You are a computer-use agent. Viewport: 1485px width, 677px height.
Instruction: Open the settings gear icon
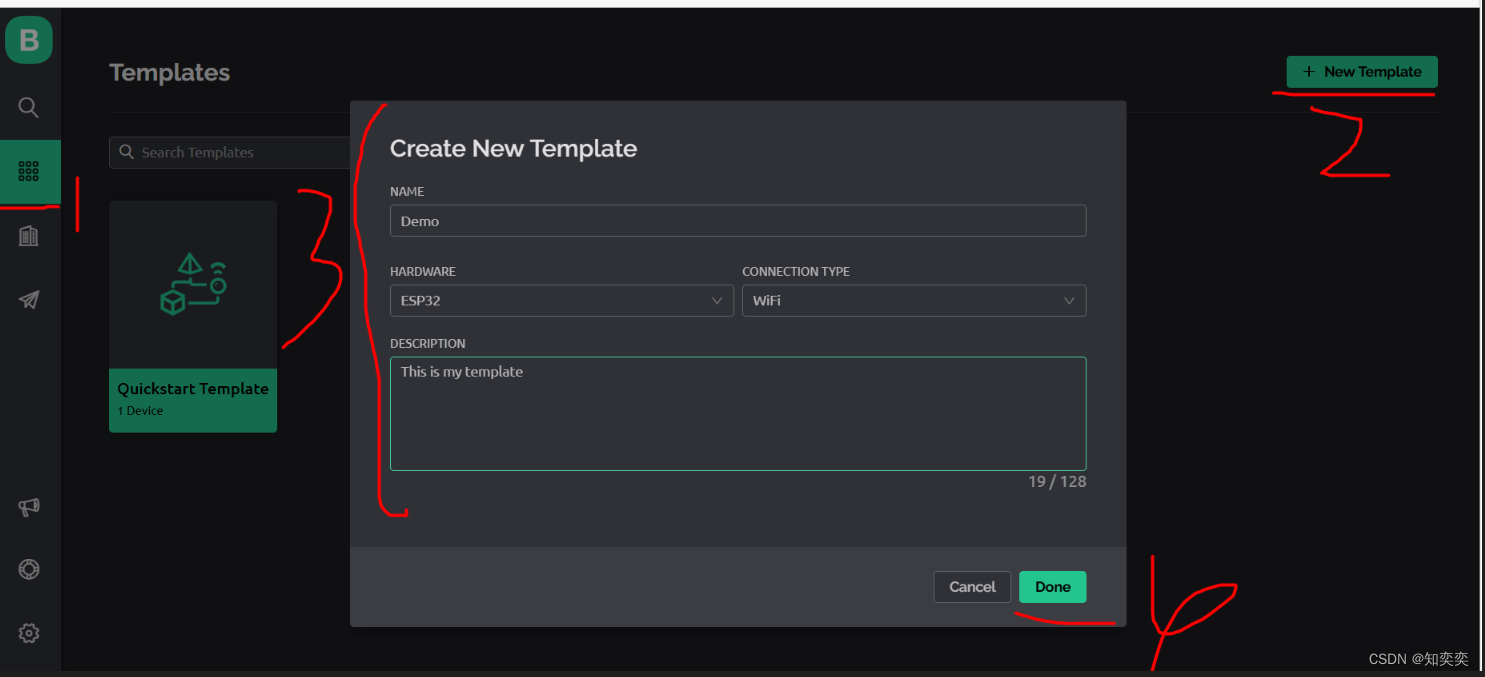pyautogui.click(x=29, y=633)
